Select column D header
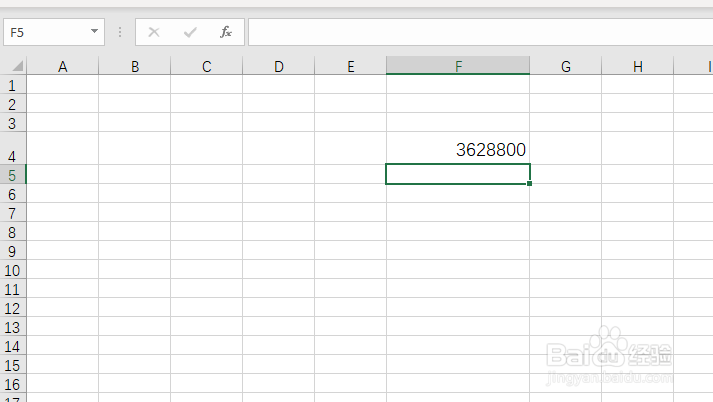Image resolution: width=713 pixels, height=402 pixels. 279,66
